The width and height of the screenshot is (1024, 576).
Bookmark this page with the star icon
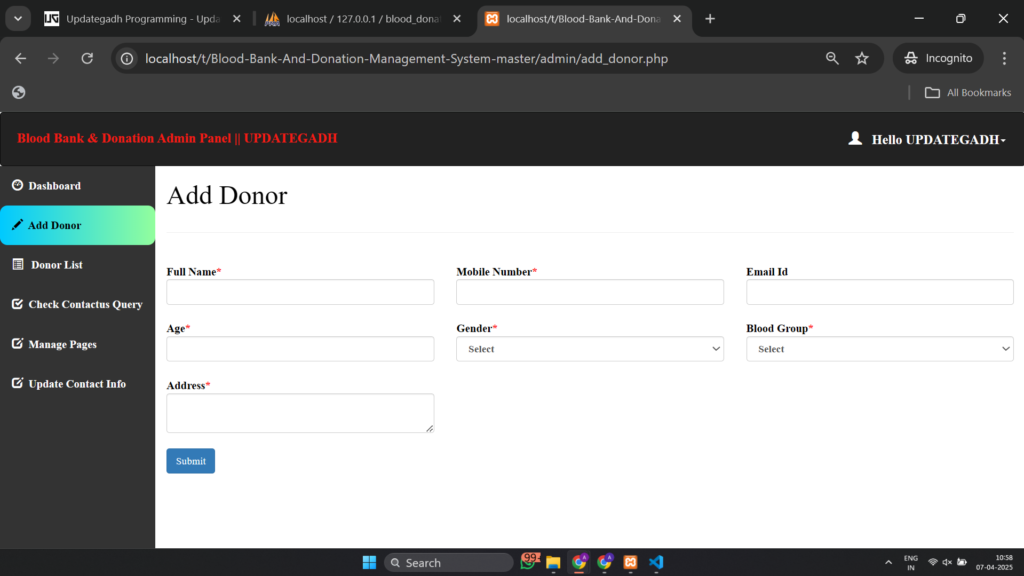pyautogui.click(x=862, y=59)
